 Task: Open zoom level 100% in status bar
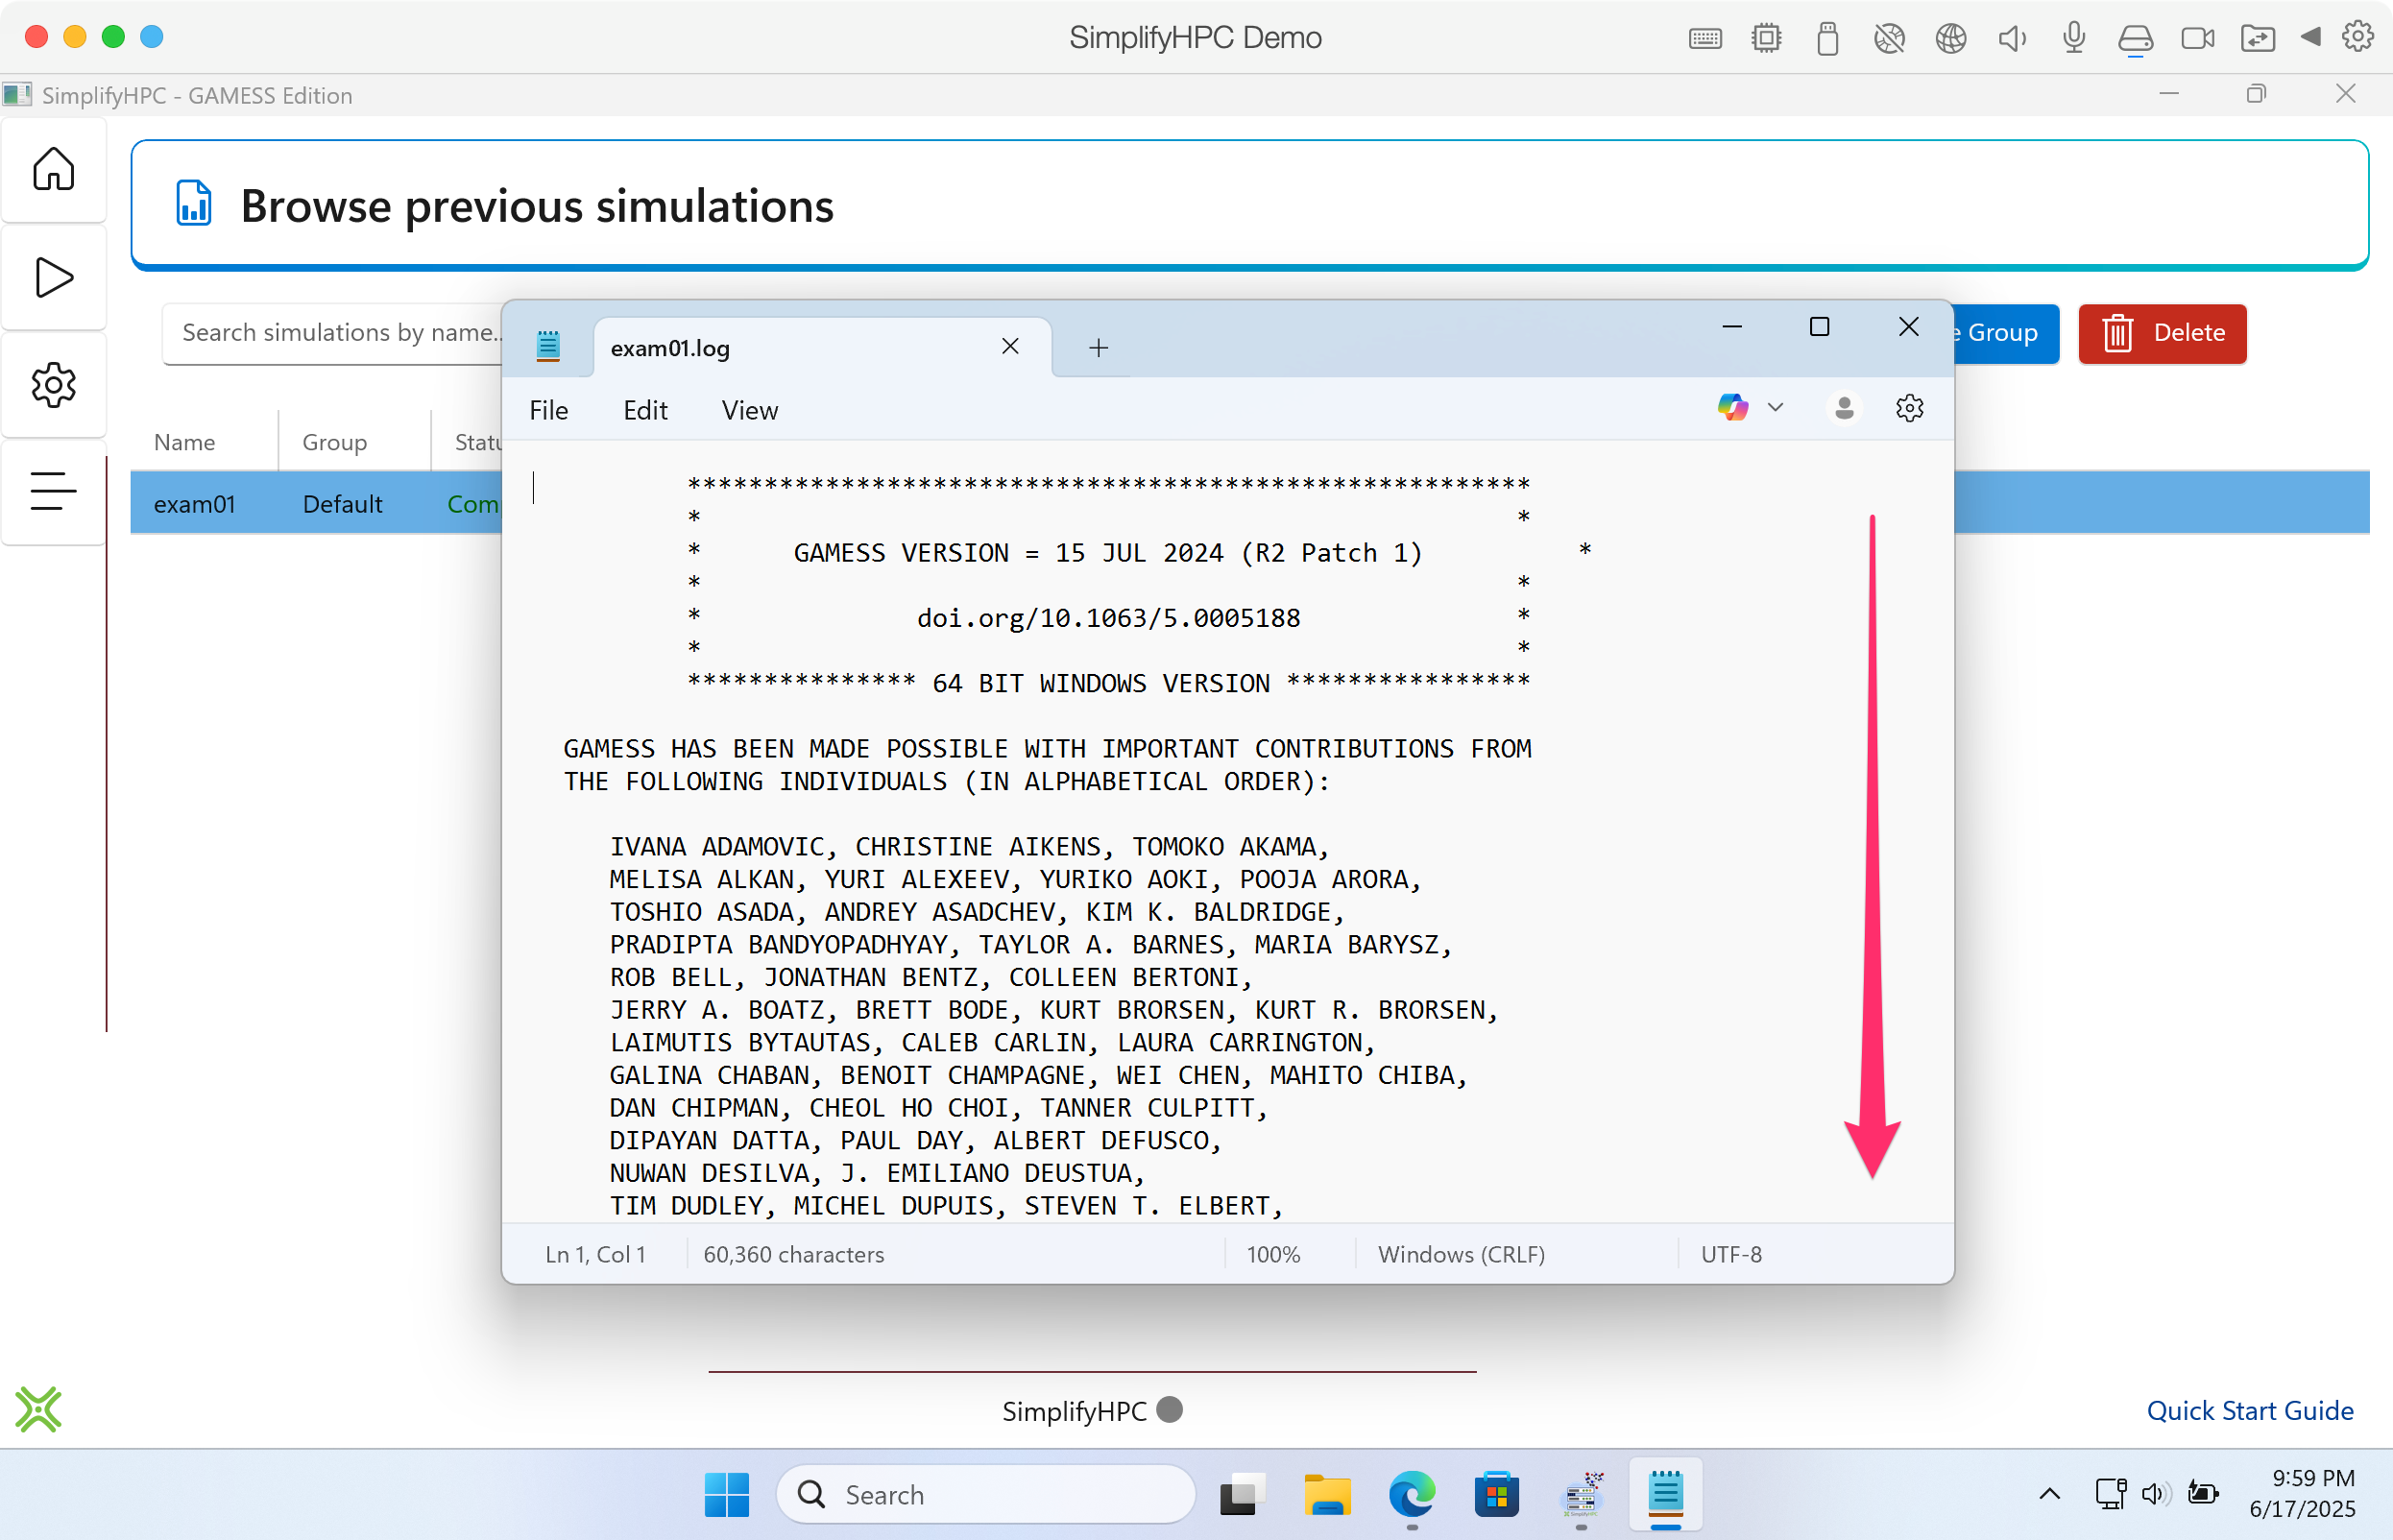(1272, 1254)
